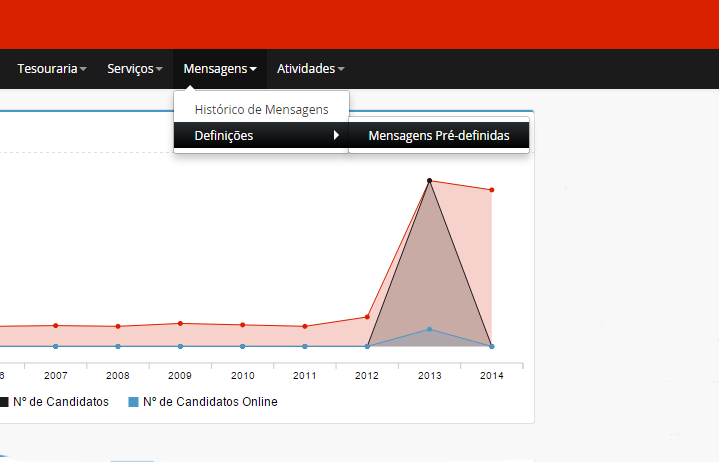719x462 pixels.
Task: Click the blue data point for 2010
Action: pos(242,346)
